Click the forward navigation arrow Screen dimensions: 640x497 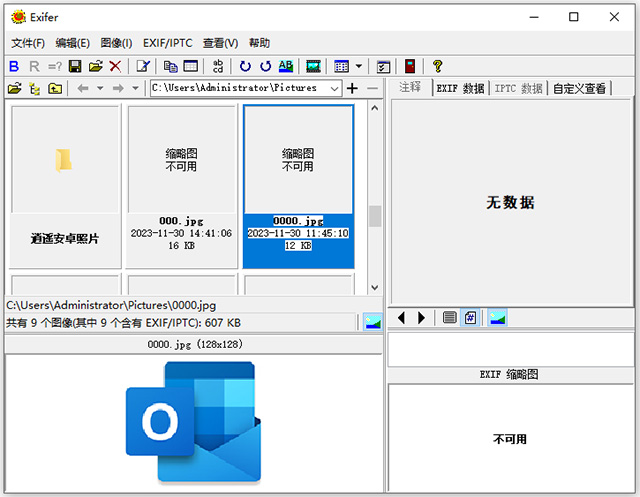pyautogui.click(x=118, y=88)
